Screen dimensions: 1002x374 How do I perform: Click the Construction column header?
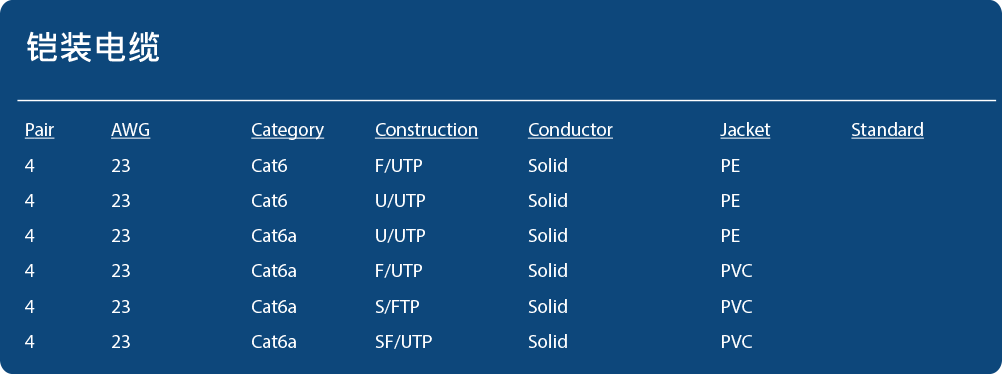click(426, 130)
